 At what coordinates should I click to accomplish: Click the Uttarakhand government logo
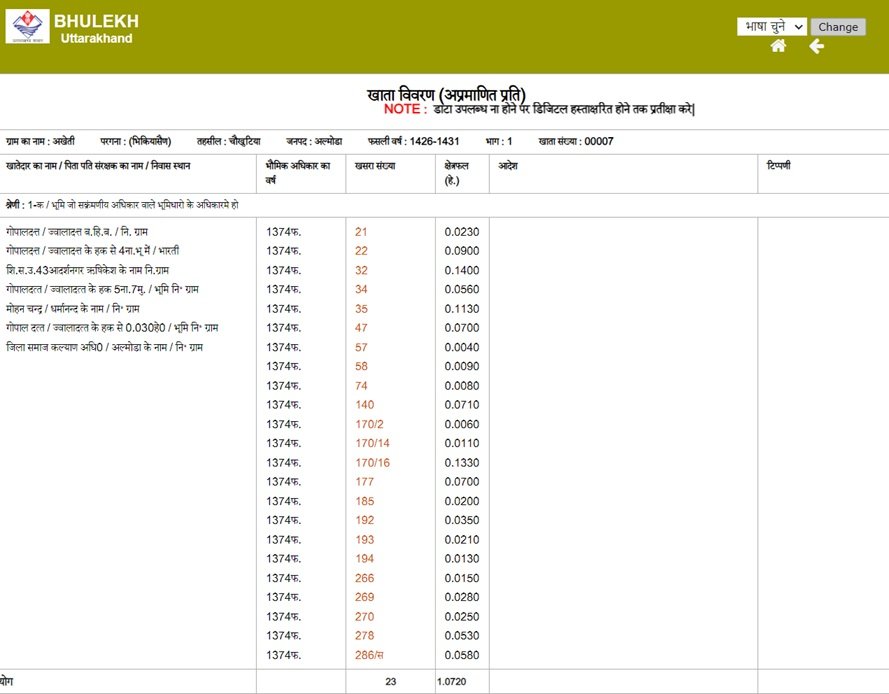[x=27, y=27]
